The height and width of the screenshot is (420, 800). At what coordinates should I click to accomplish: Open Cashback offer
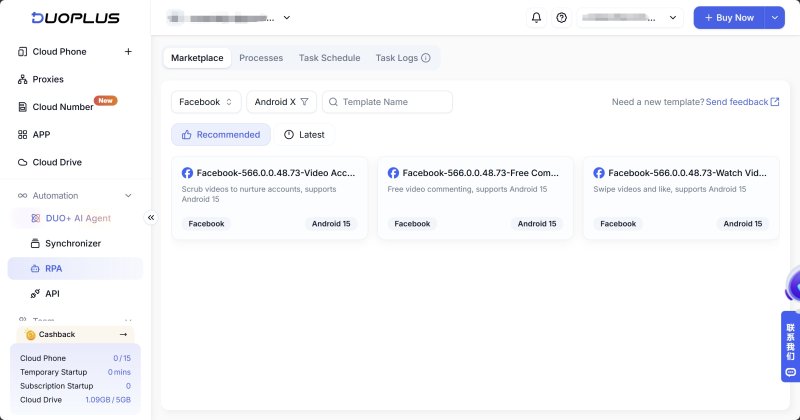76,334
